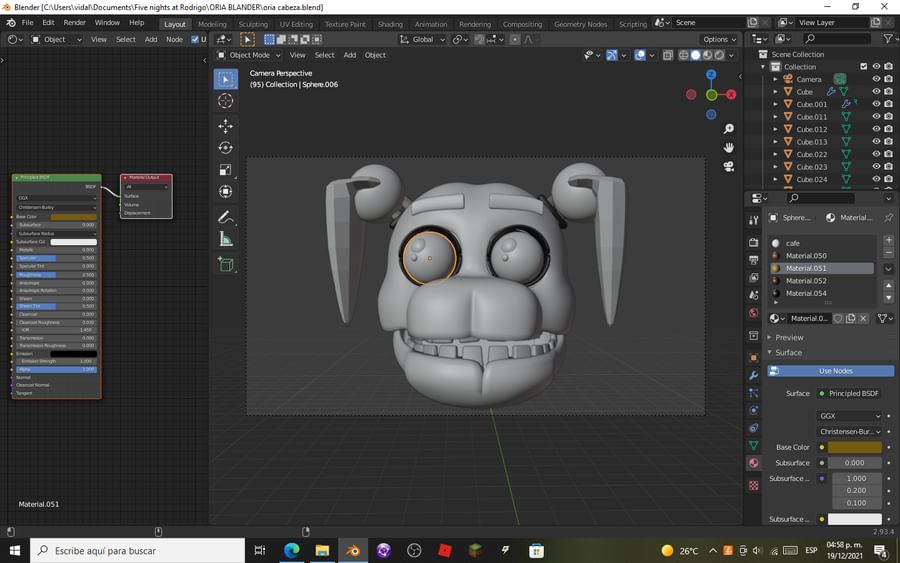
Task: Click the Use Nodes button
Action: pyautogui.click(x=831, y=371)
